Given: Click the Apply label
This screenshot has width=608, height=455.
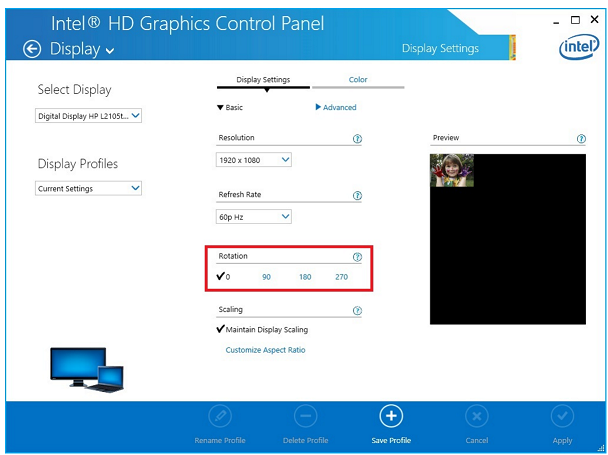Looking at the screenshot, I should click(562, 441).
